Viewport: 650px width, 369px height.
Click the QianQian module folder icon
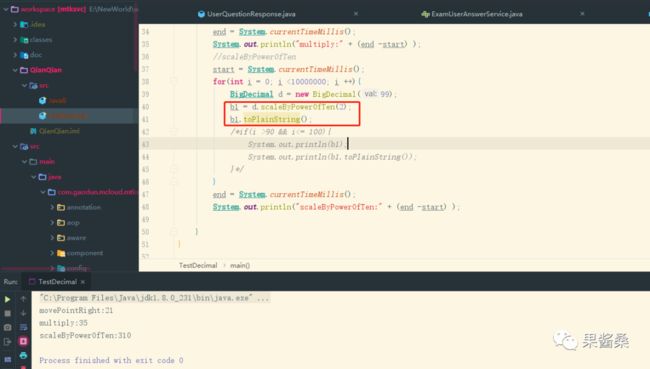pos(24,70)
